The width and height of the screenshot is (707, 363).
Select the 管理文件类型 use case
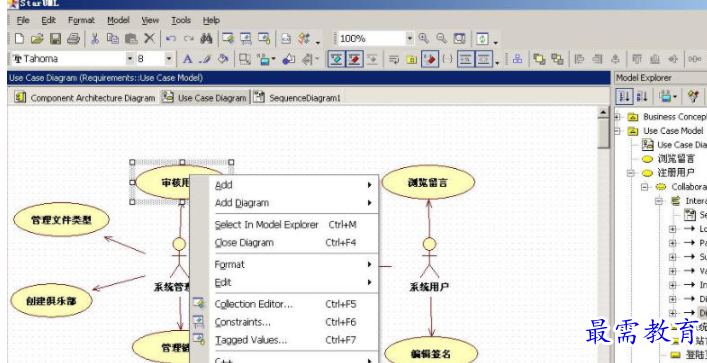(61, 220)
